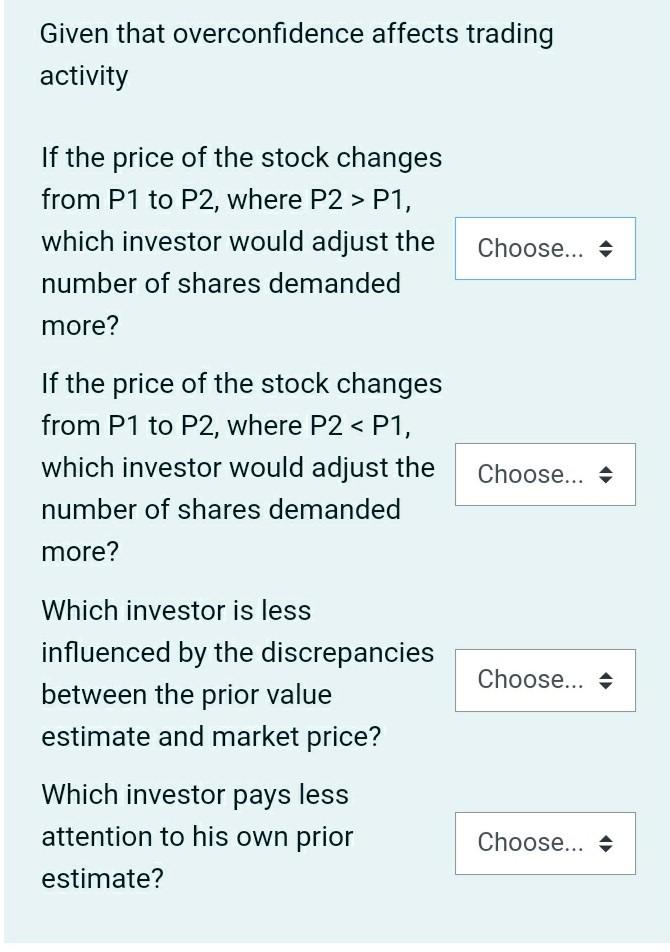Click the up-down arrow icon on the first dropdown
Viewport: 670px width, 952px height.
pos(607,248)
